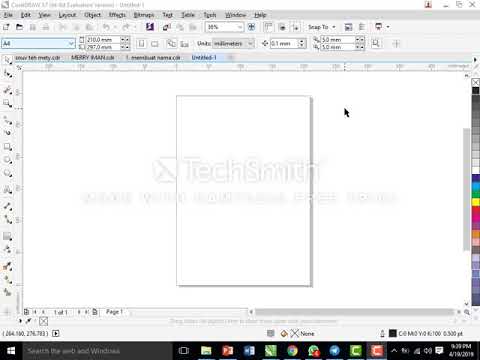Click the nudge distance spinner
The width and height of the screenshot is (480, 360).
301,44
